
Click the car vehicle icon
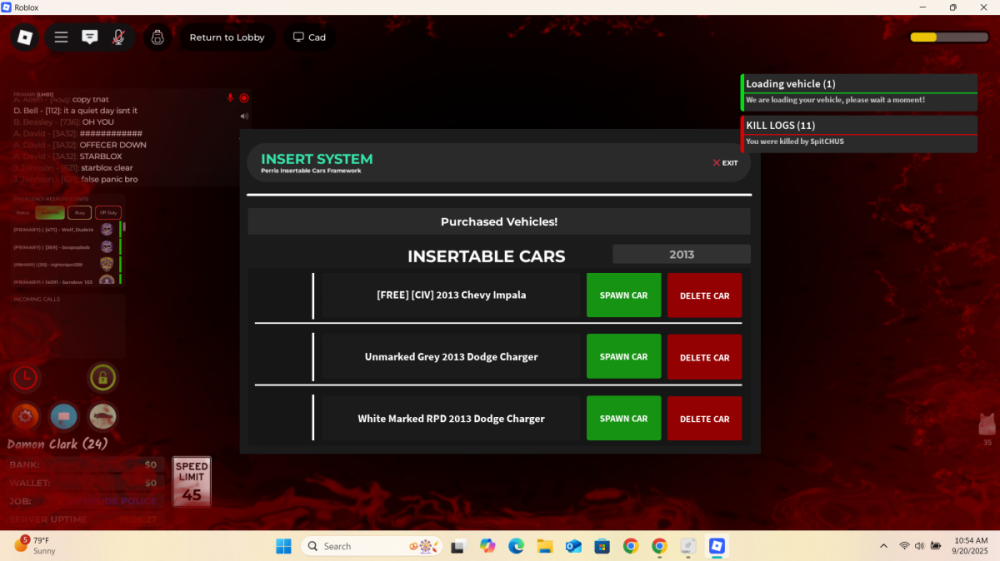(x=102, y=416)
